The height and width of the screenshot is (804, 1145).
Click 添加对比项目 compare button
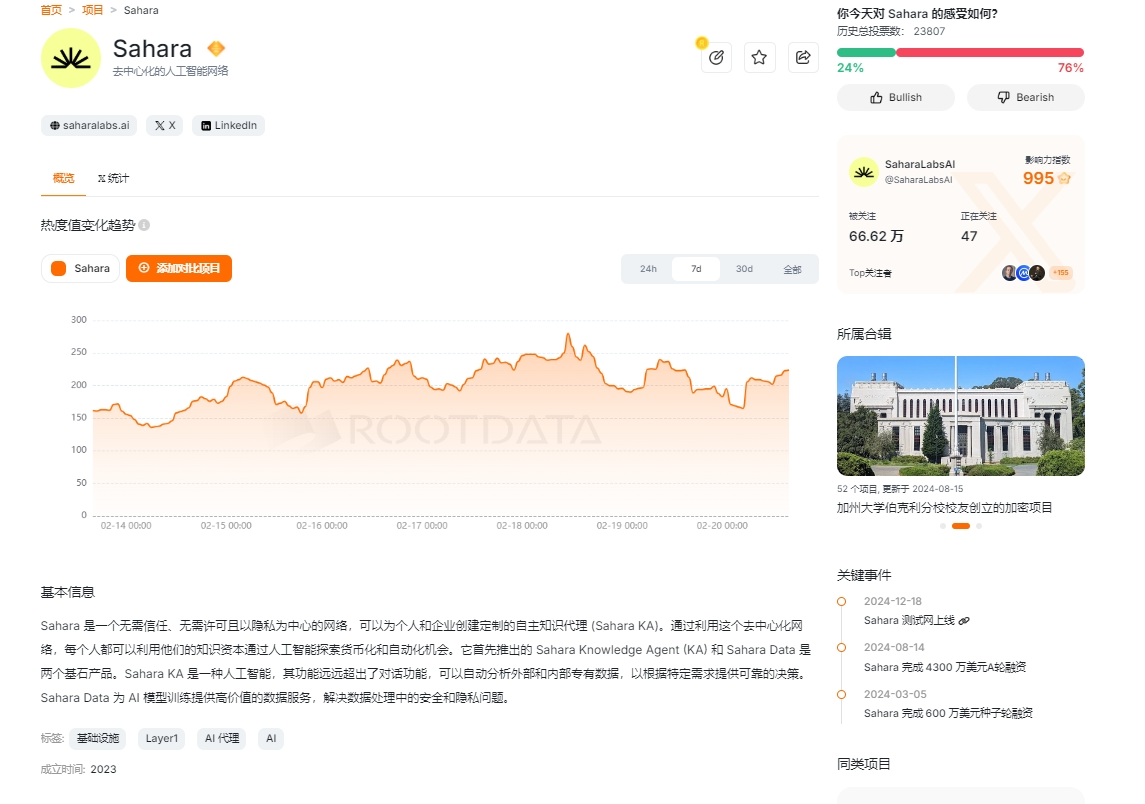click(x=179, y=268)
